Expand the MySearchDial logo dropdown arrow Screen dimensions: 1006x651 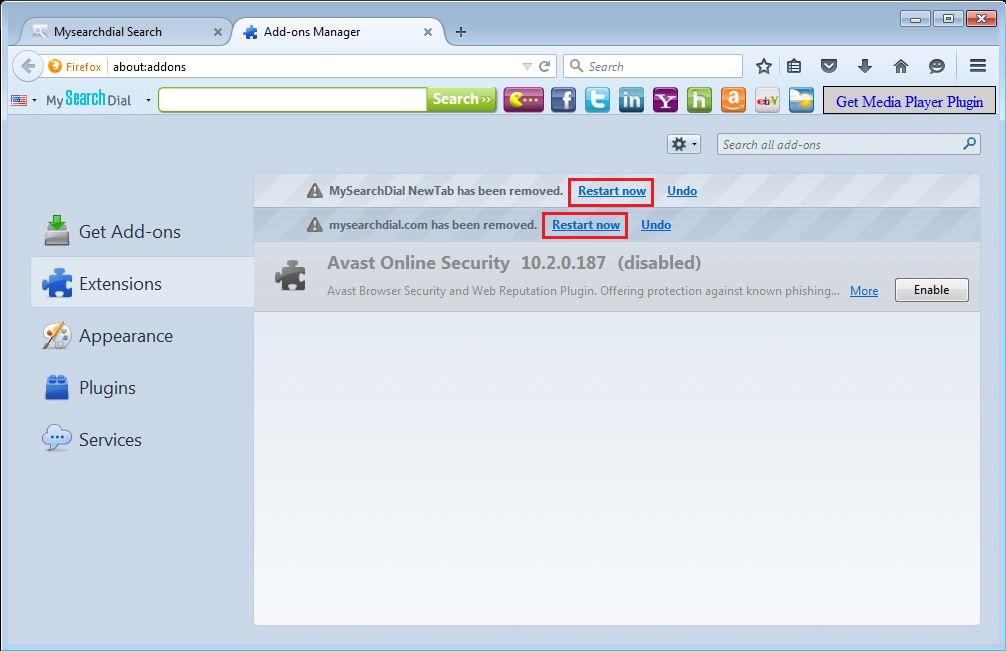(x=148, y=100)
